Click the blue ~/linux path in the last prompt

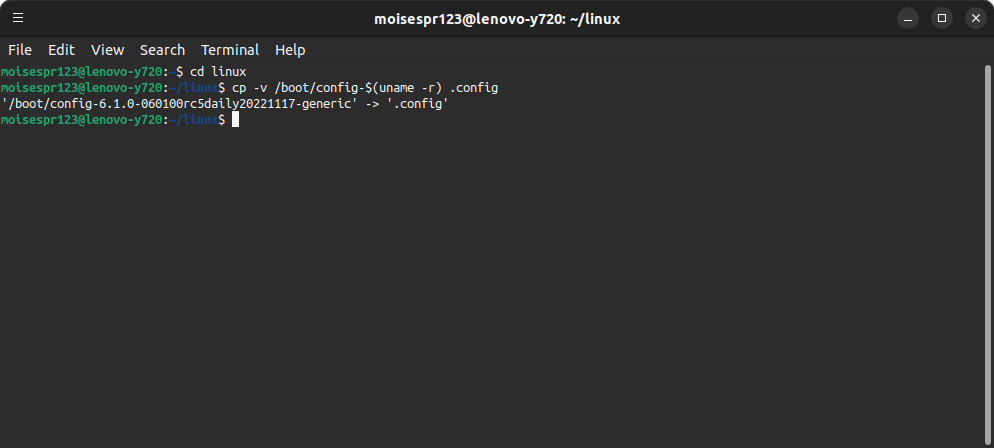tap(193, 120)
